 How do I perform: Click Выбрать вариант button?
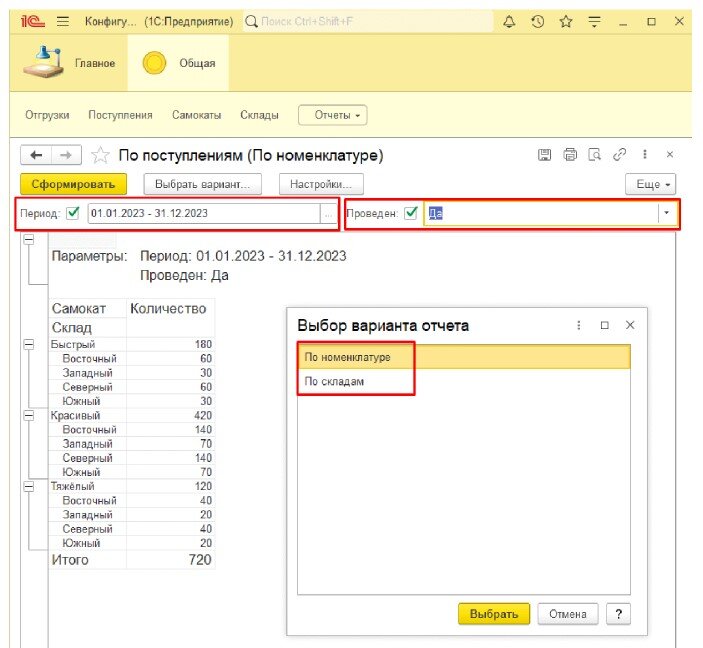coord(203,184)
